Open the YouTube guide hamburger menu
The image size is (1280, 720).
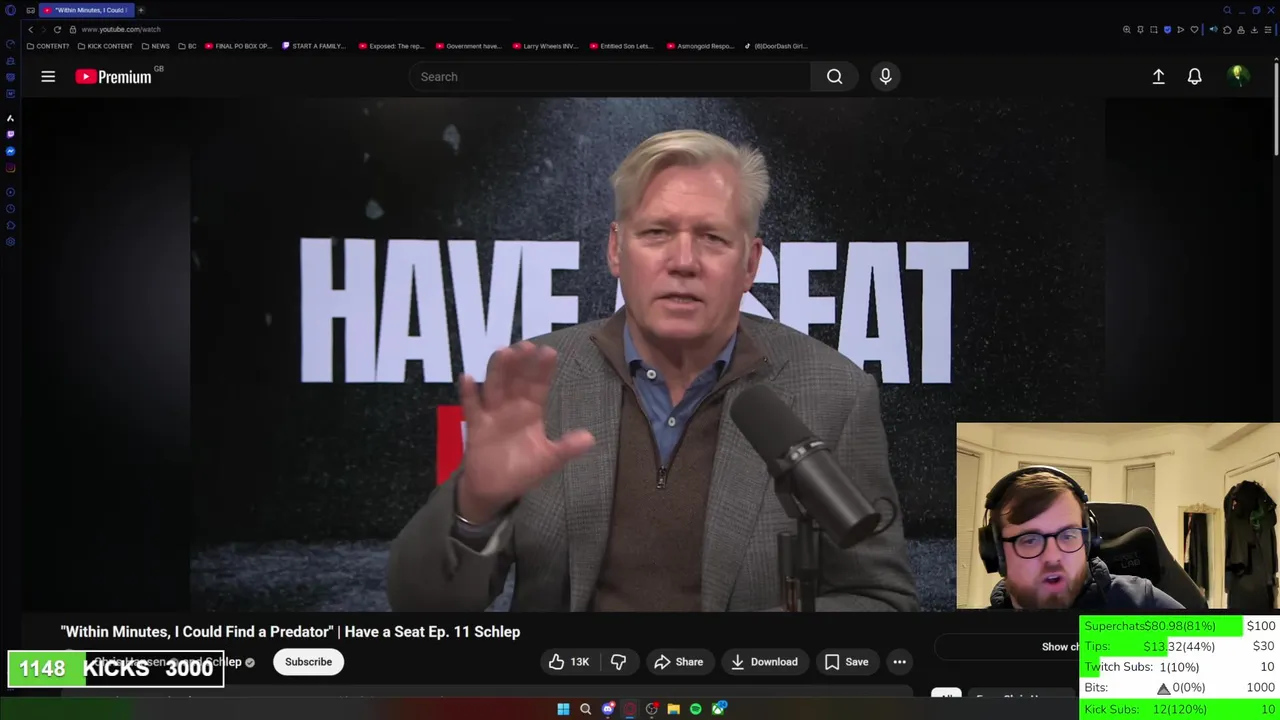[x=48, y=76]
